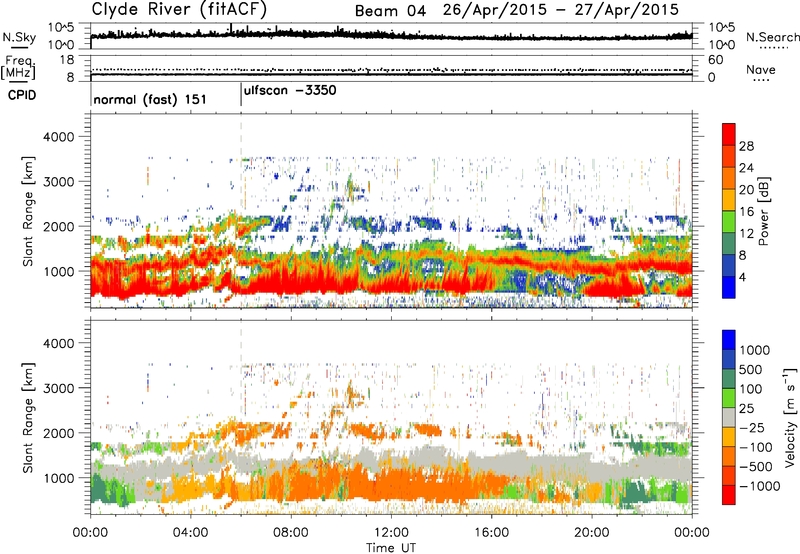Click the 'Time UT' axis label
The height and width of the screenshot is (554, 800).
pos(391,547)
